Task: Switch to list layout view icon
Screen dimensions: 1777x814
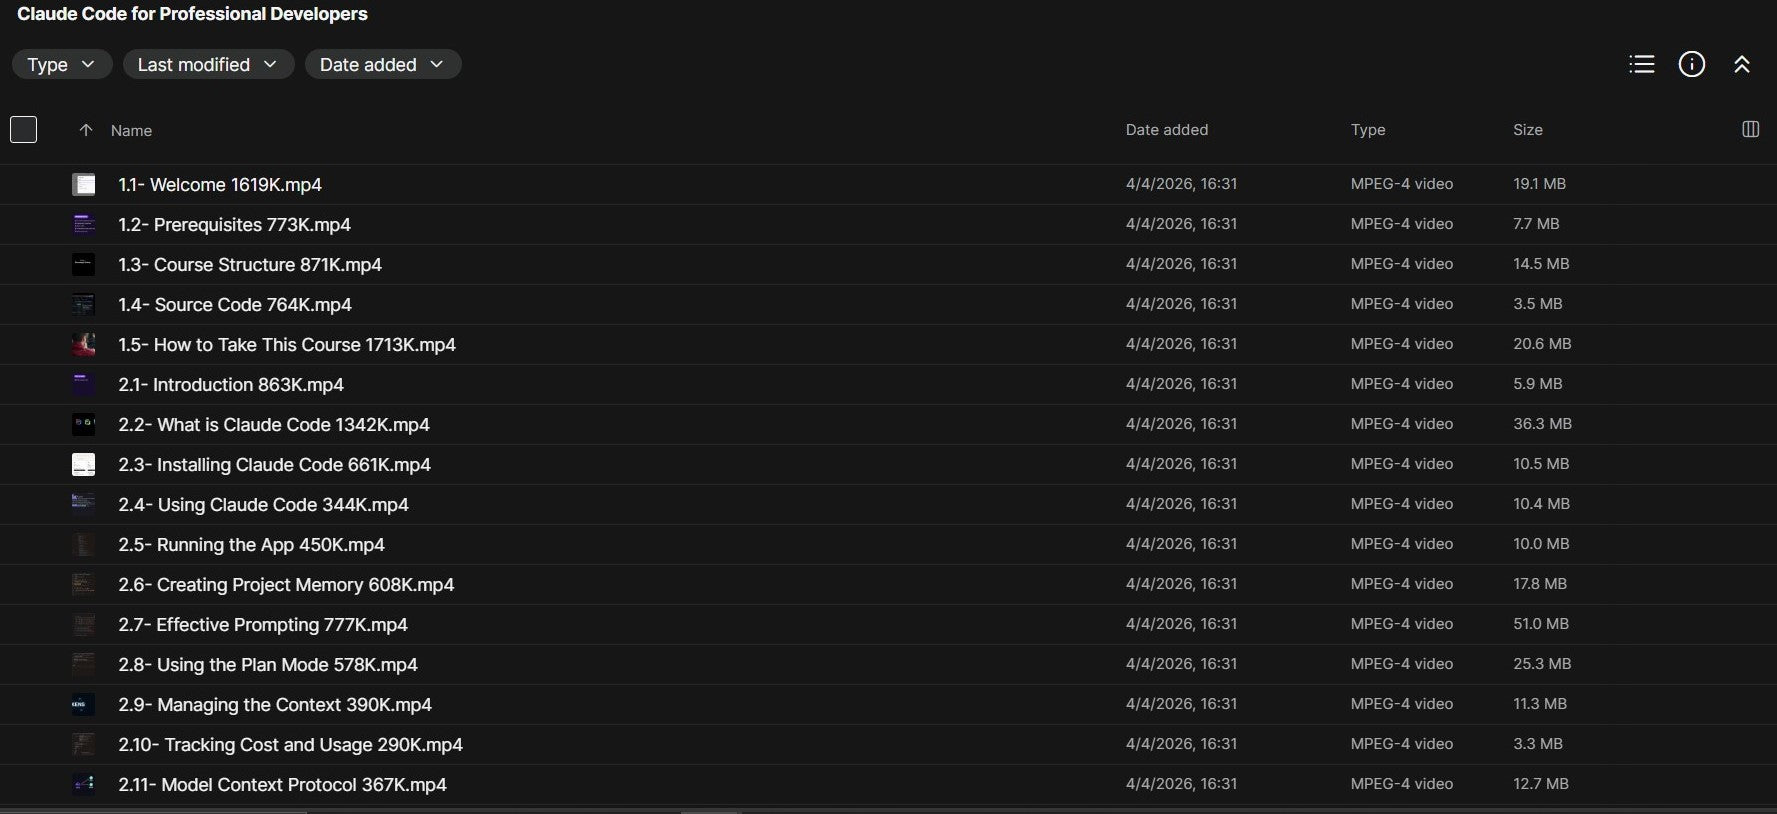Action: point(1641,64)
